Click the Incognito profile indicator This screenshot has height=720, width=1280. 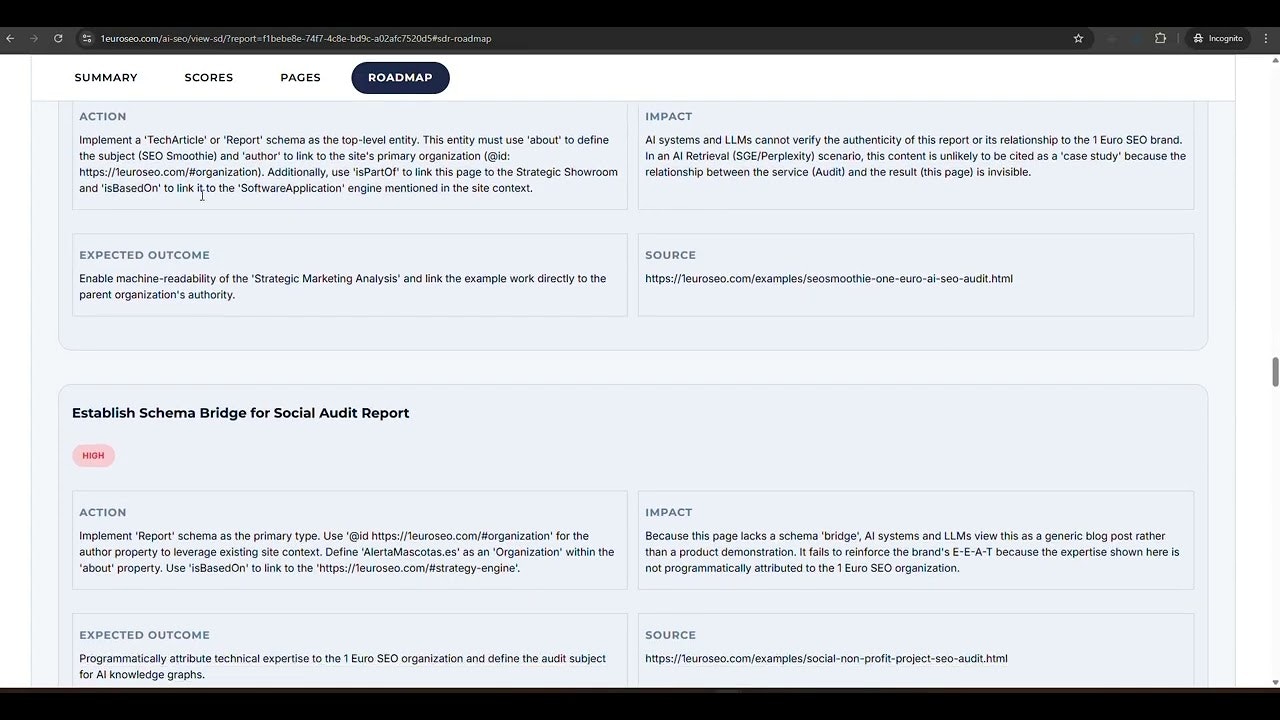point(1217,38)
